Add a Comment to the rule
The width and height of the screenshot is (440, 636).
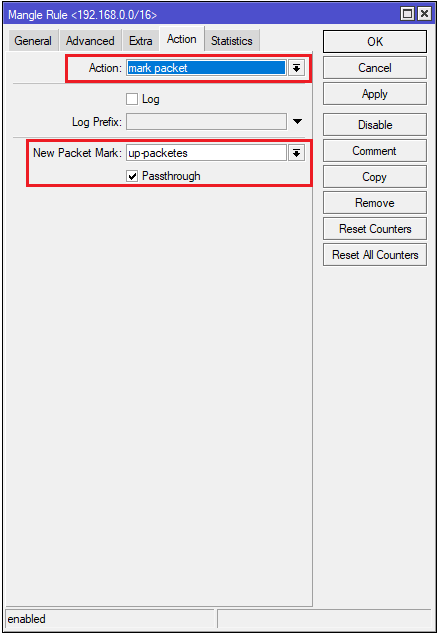[x=375, y=150]
